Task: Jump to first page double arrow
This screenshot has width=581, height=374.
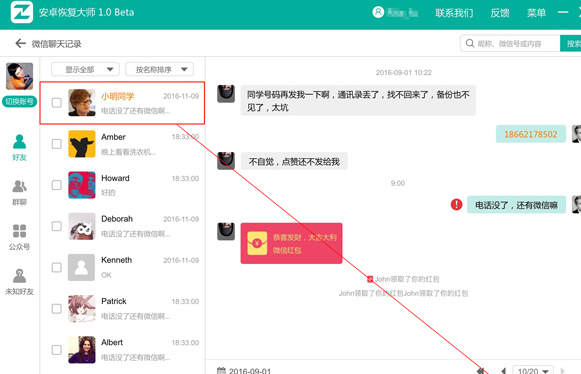Action: click(x=481, y=370)
